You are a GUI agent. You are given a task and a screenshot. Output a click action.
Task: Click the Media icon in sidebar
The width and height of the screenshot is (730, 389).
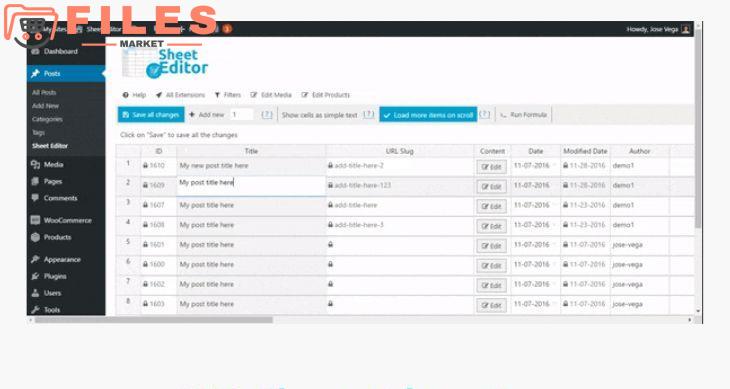pyautogui.click(x=35, y=164)
